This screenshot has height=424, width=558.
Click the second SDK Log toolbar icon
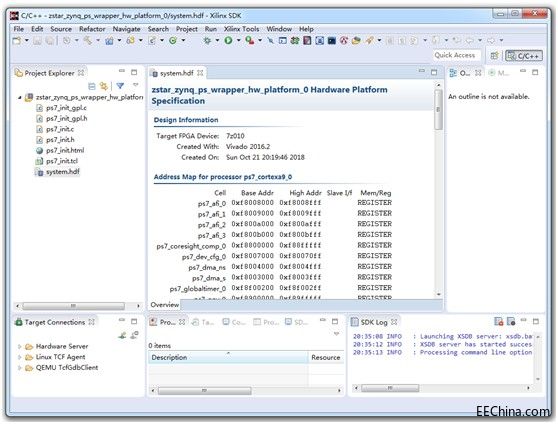511,321
